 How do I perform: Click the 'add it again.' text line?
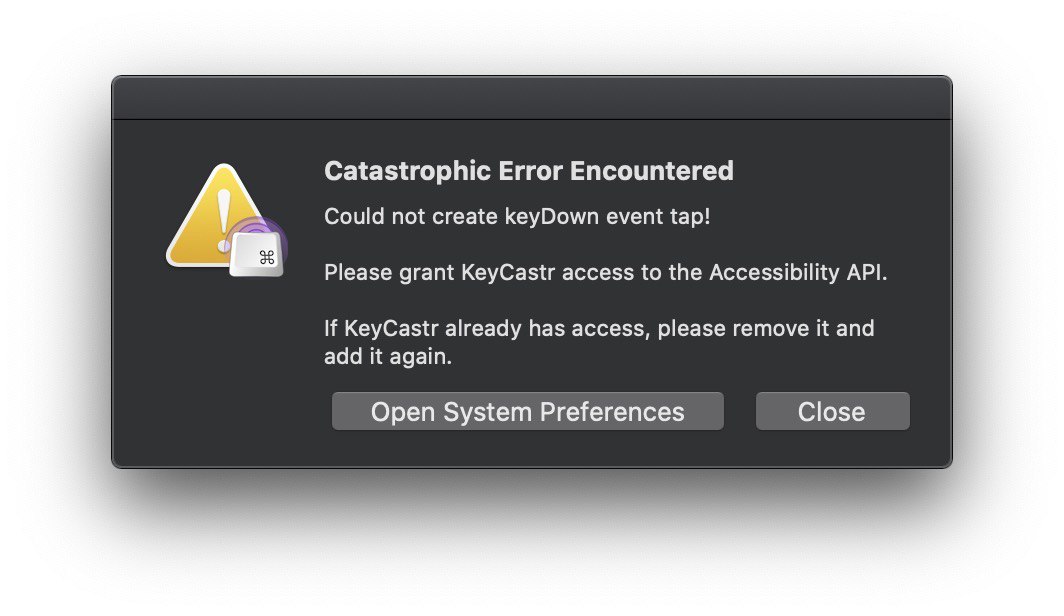coord(388,356)
